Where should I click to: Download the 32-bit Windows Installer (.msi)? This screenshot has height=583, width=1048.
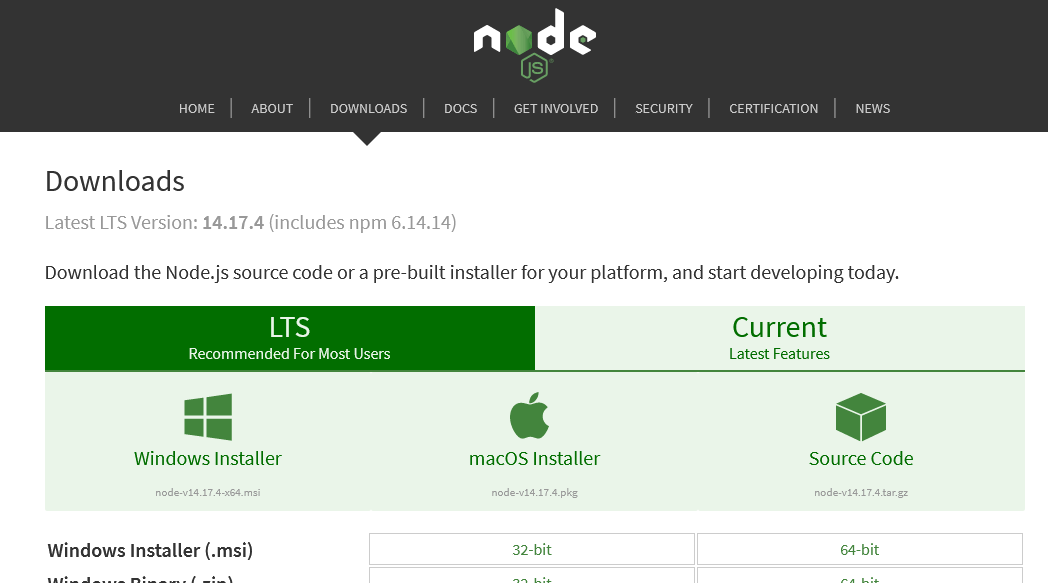click(x=532, y=550)
